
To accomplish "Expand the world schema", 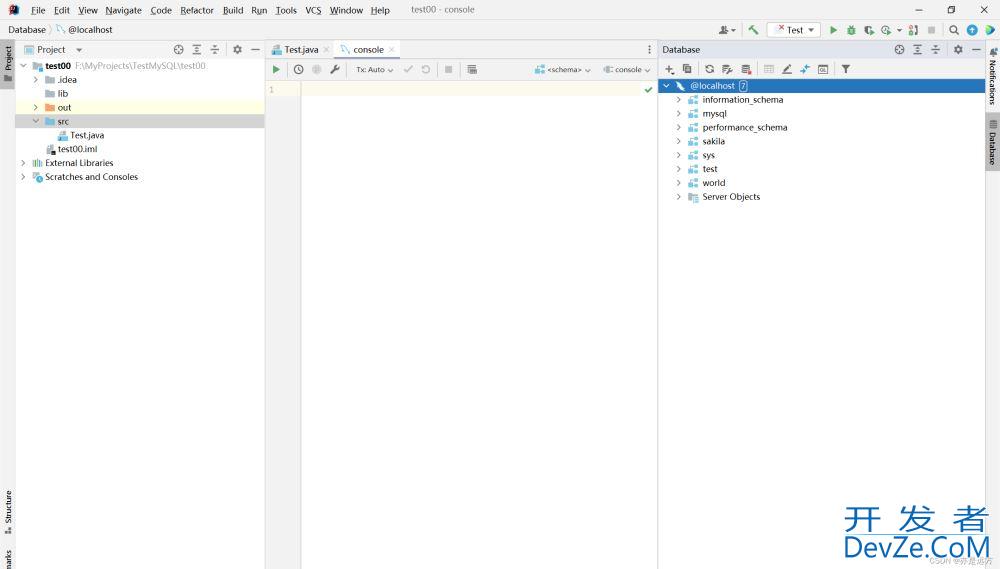I will point(679,182).
